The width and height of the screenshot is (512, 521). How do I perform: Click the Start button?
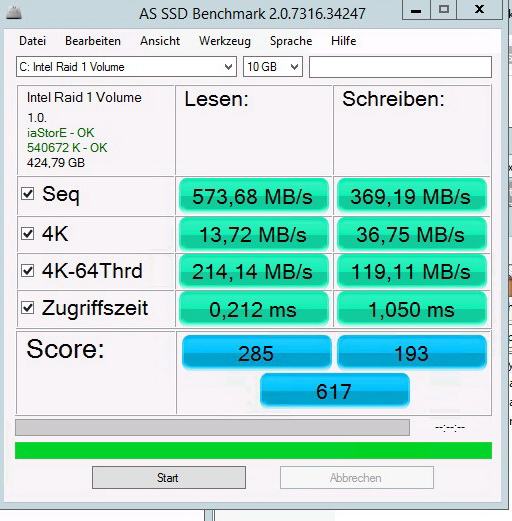(169, 477)
